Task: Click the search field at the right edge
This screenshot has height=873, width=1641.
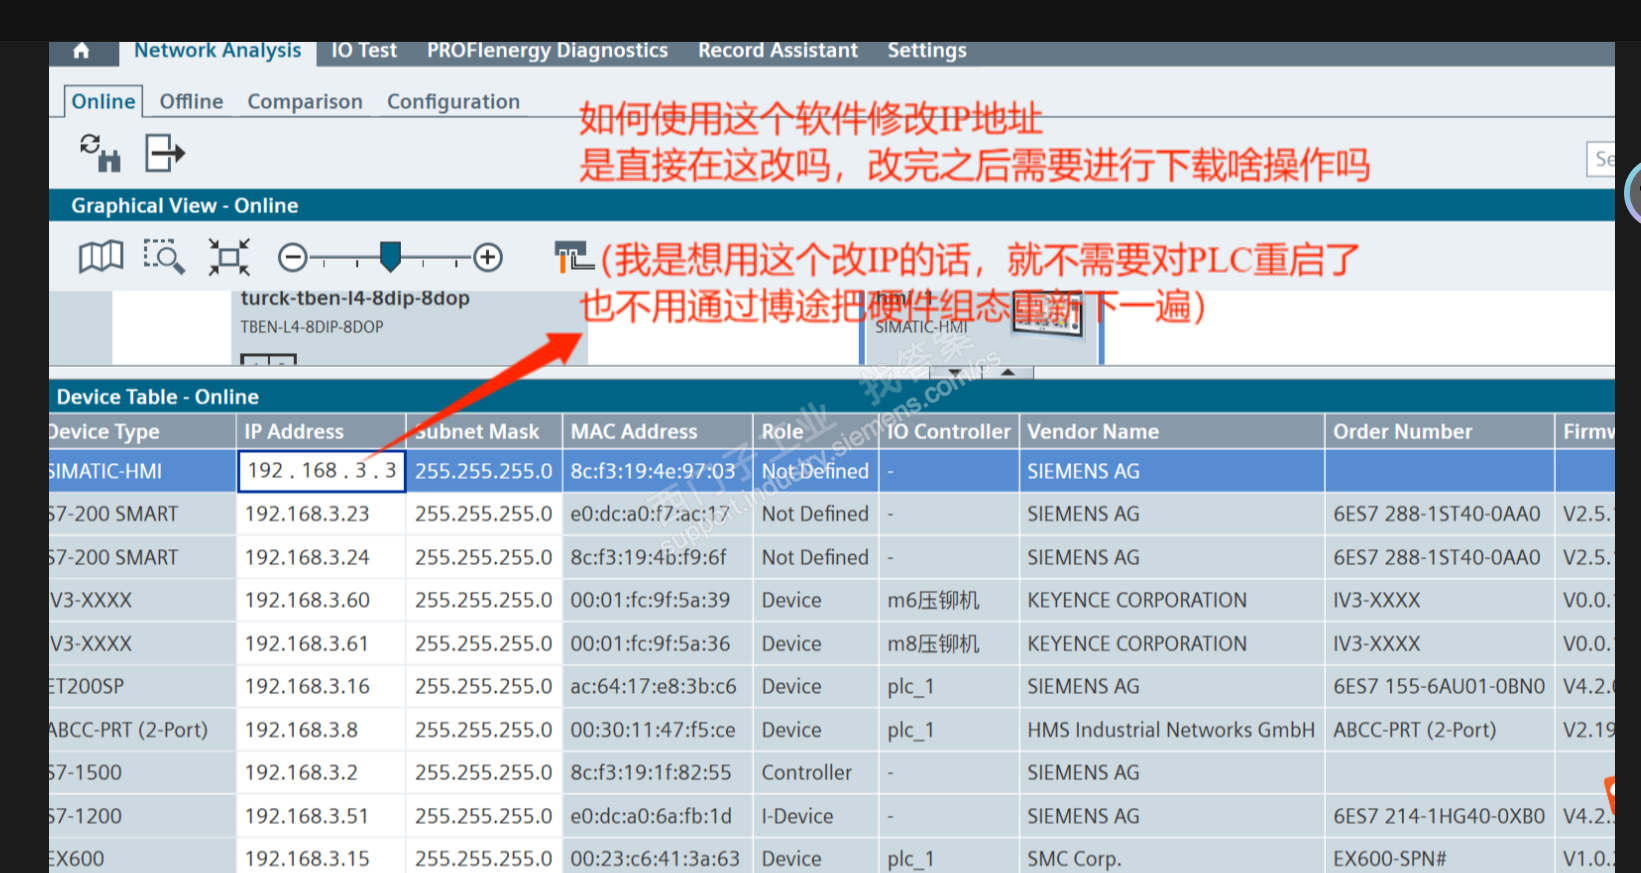Action: pos(1601,159)
